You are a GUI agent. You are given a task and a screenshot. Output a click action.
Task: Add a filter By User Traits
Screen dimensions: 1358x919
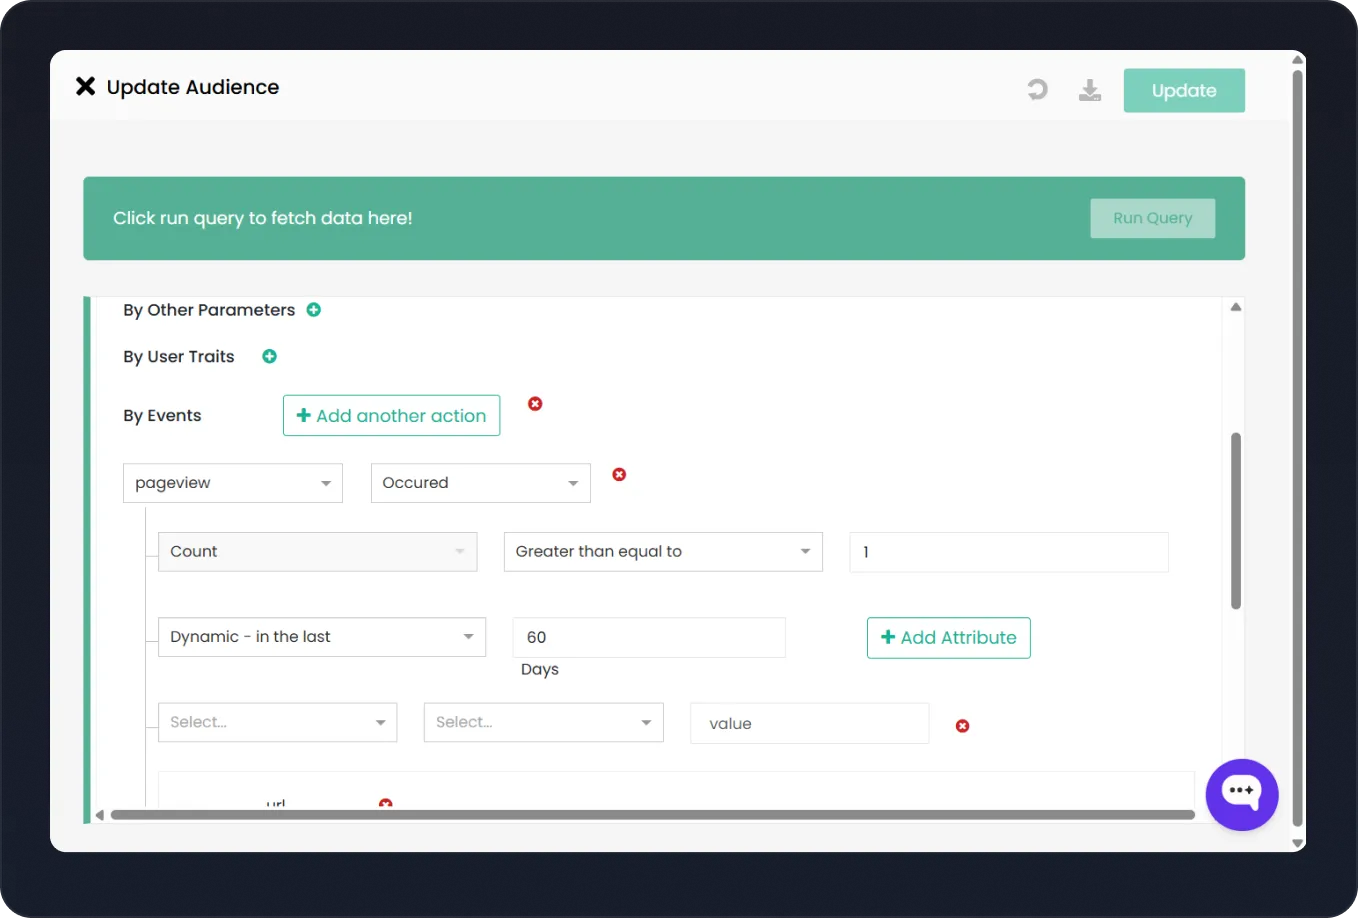(269, 356)
